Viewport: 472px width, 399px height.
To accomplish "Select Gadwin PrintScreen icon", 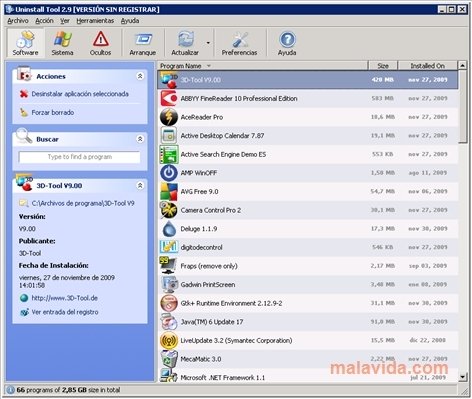I will click(x=169, y=285).
